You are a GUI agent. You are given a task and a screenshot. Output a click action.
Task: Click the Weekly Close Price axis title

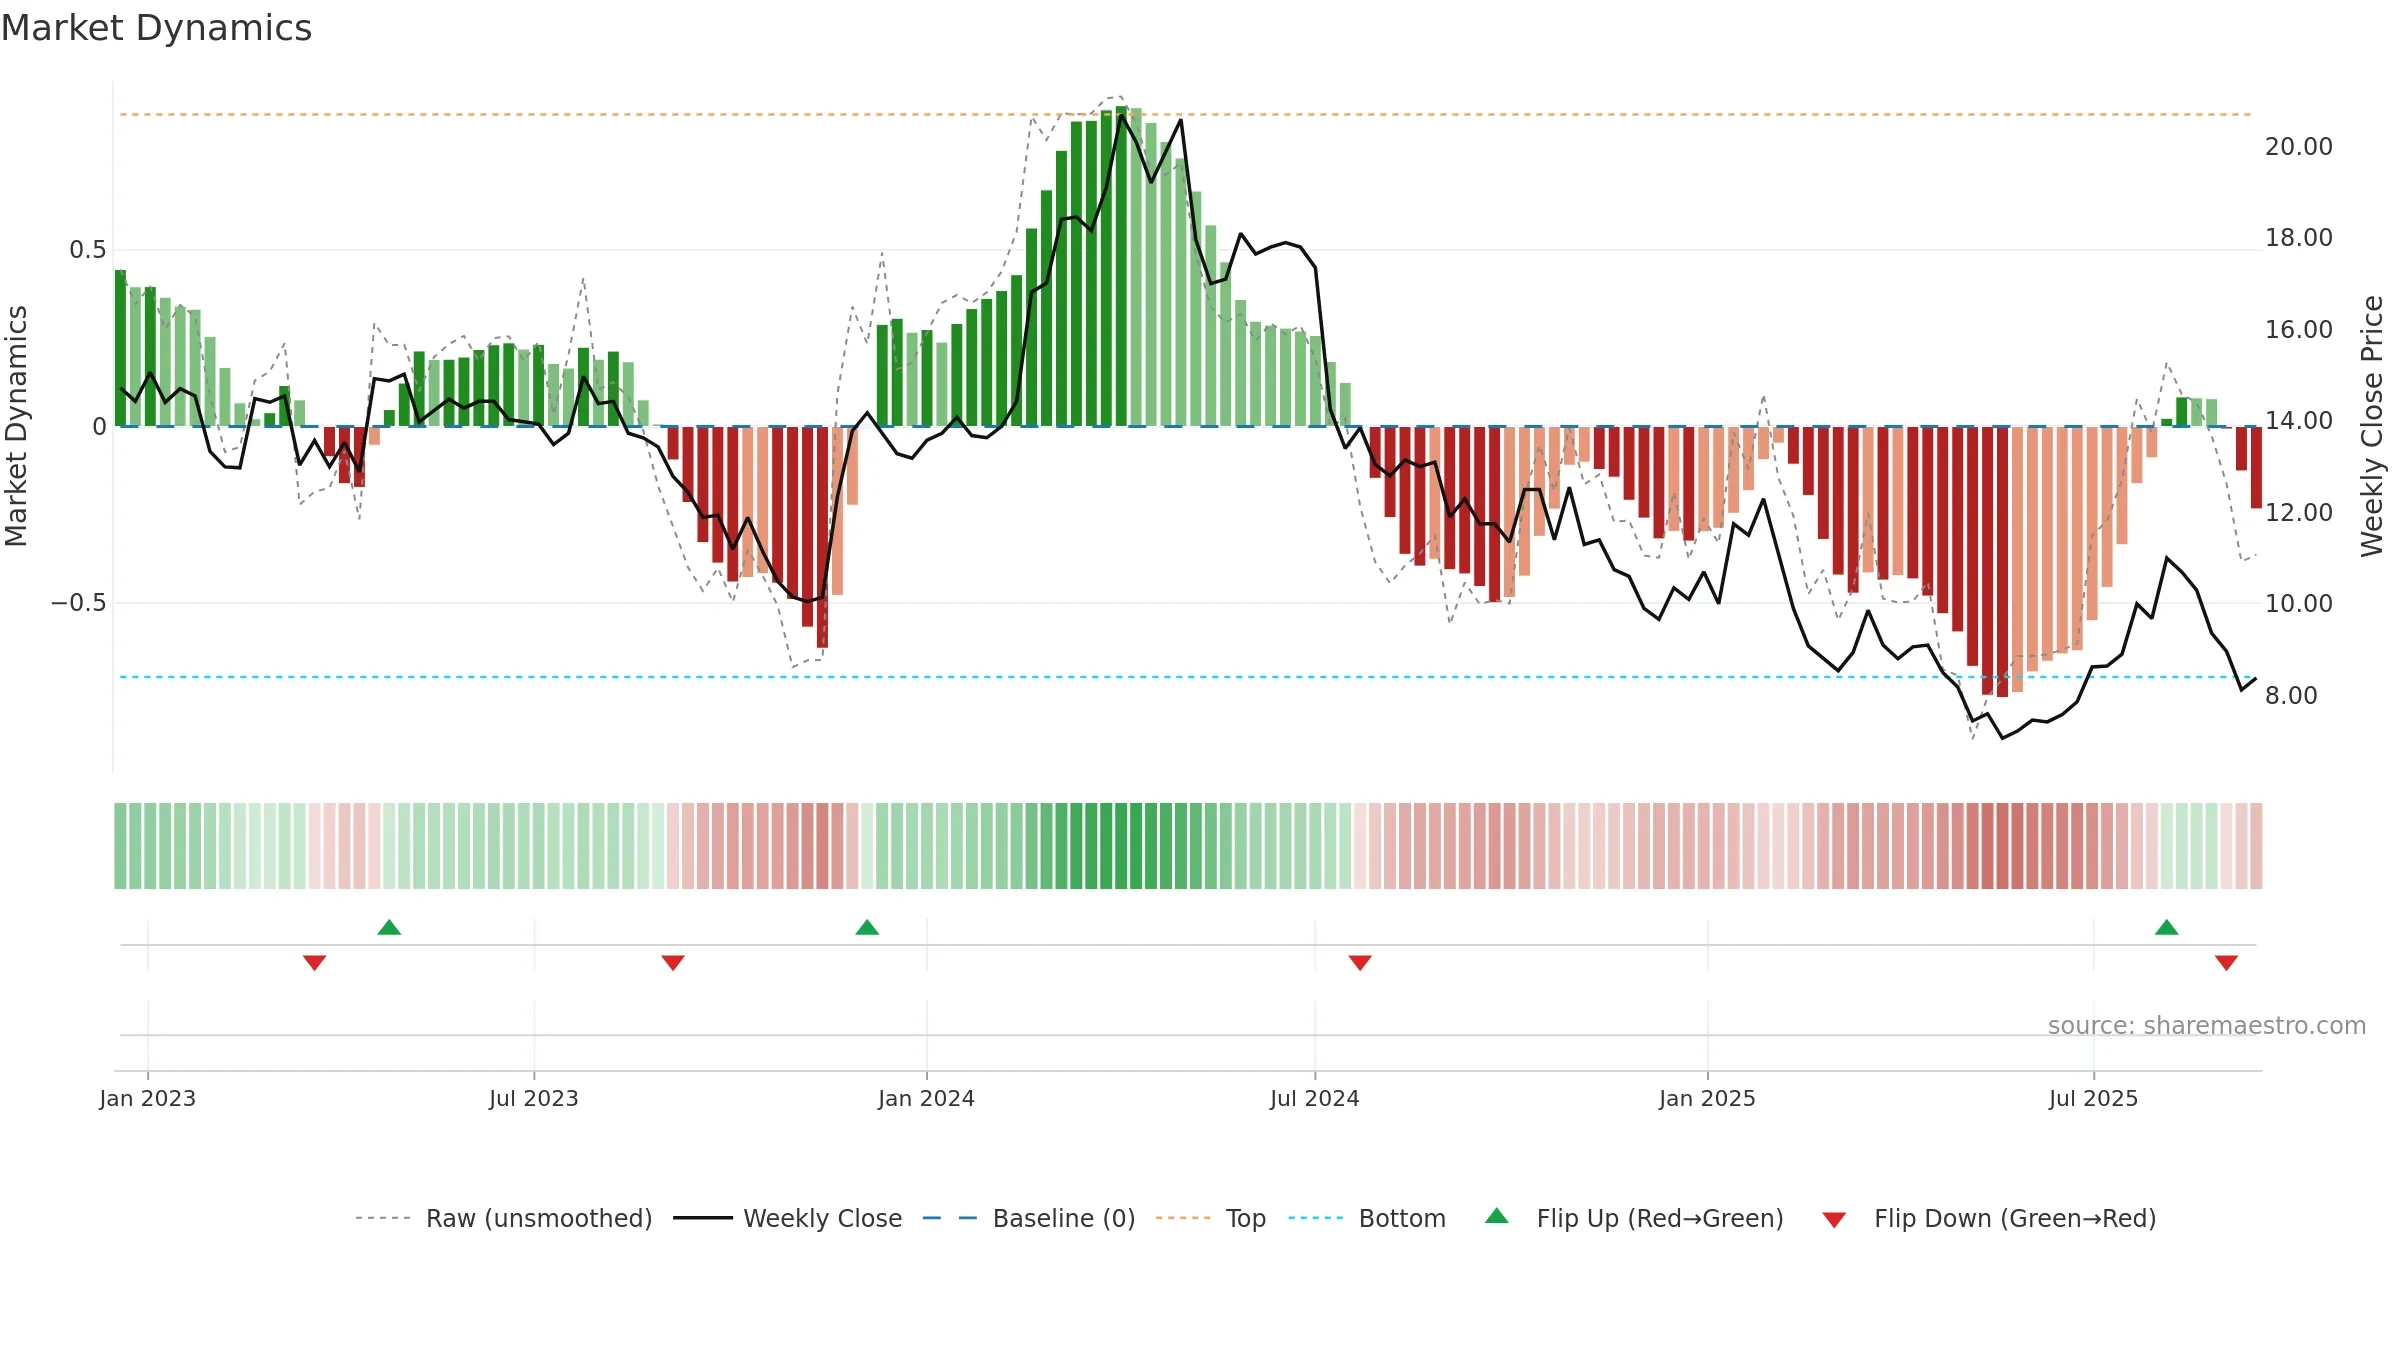point(2372,426)
